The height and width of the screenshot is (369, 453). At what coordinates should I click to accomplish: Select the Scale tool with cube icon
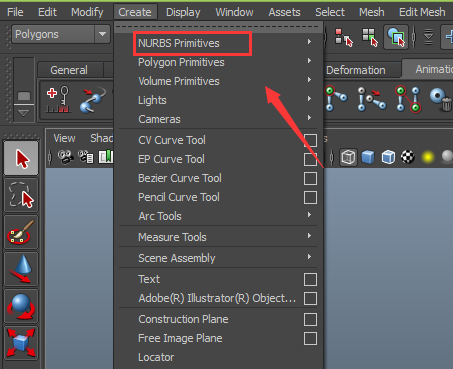21,343
